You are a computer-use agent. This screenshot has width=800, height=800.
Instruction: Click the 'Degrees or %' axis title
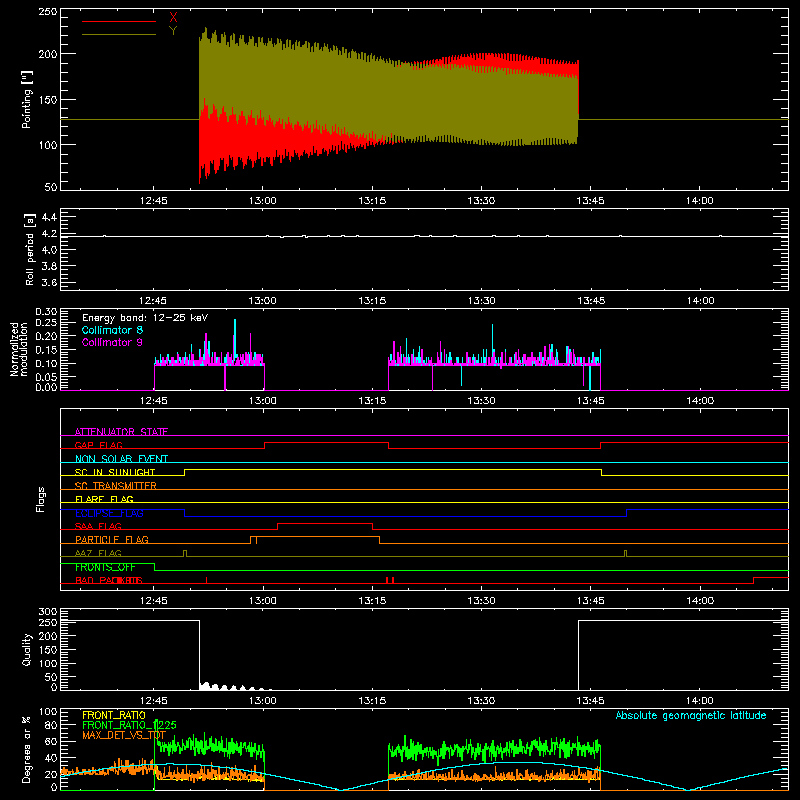coord(27,749)
